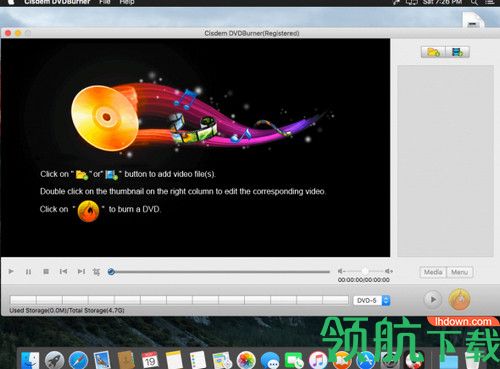Stop the video playback
This screenshot has width=500, height=369.
click(46, 272)
